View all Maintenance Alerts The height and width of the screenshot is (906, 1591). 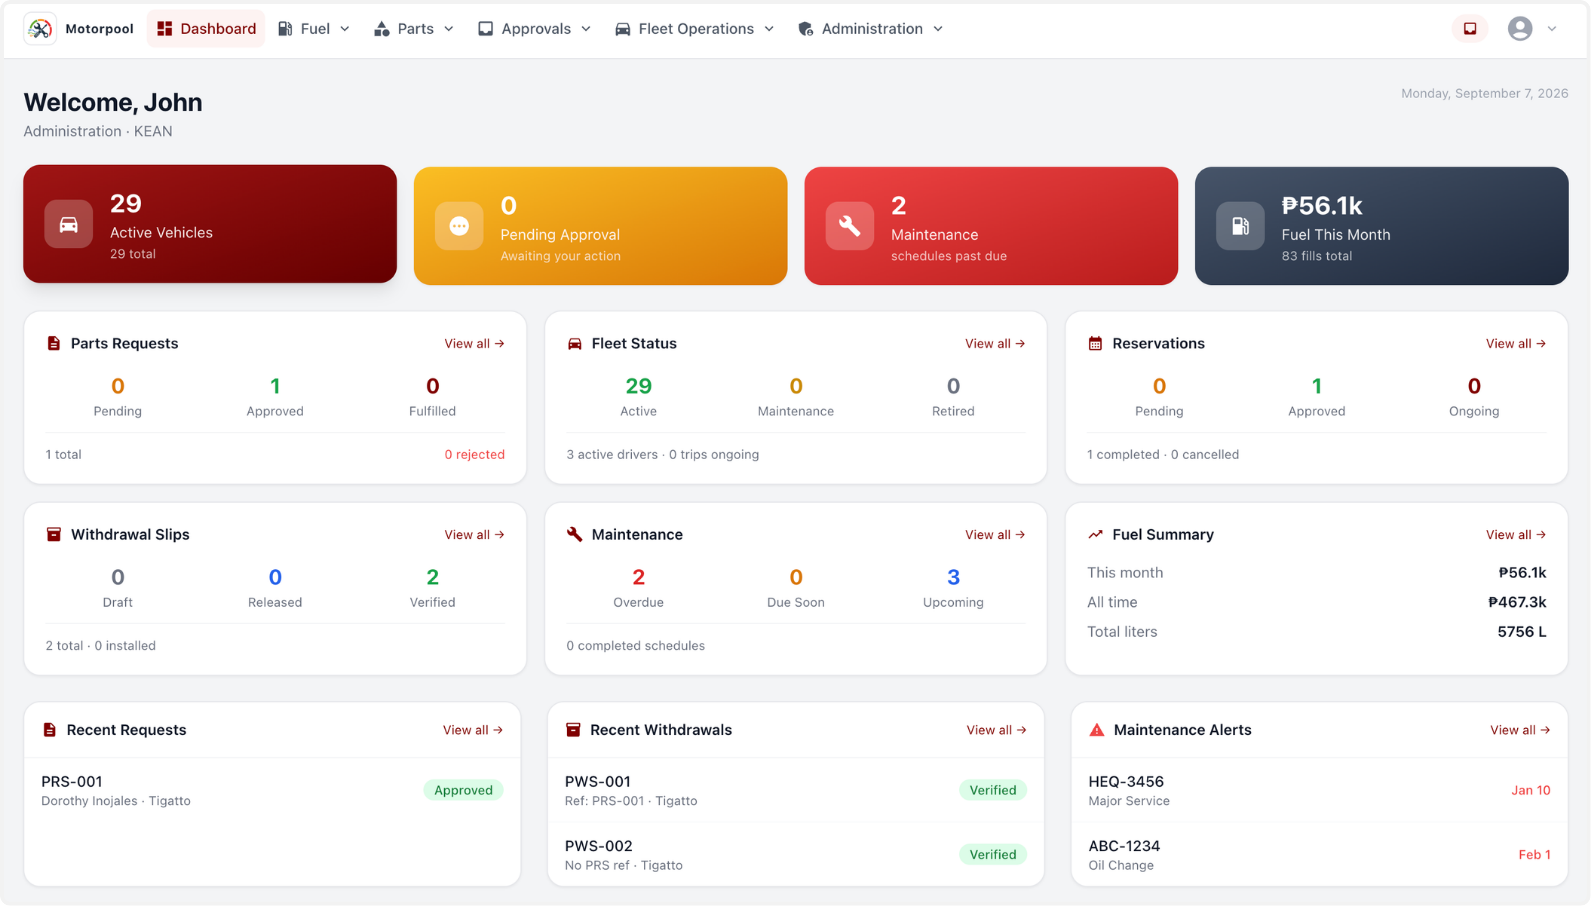click(1520, 730)
